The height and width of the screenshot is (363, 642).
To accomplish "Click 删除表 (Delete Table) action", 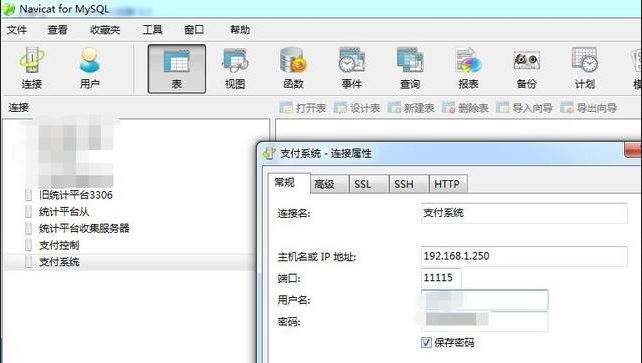I will point(465,108).
